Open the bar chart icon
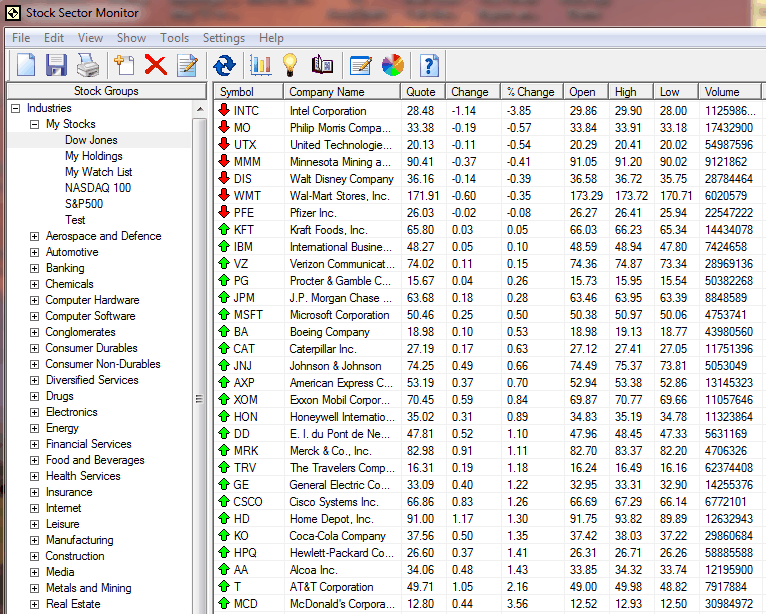 (x=261, y=66)
